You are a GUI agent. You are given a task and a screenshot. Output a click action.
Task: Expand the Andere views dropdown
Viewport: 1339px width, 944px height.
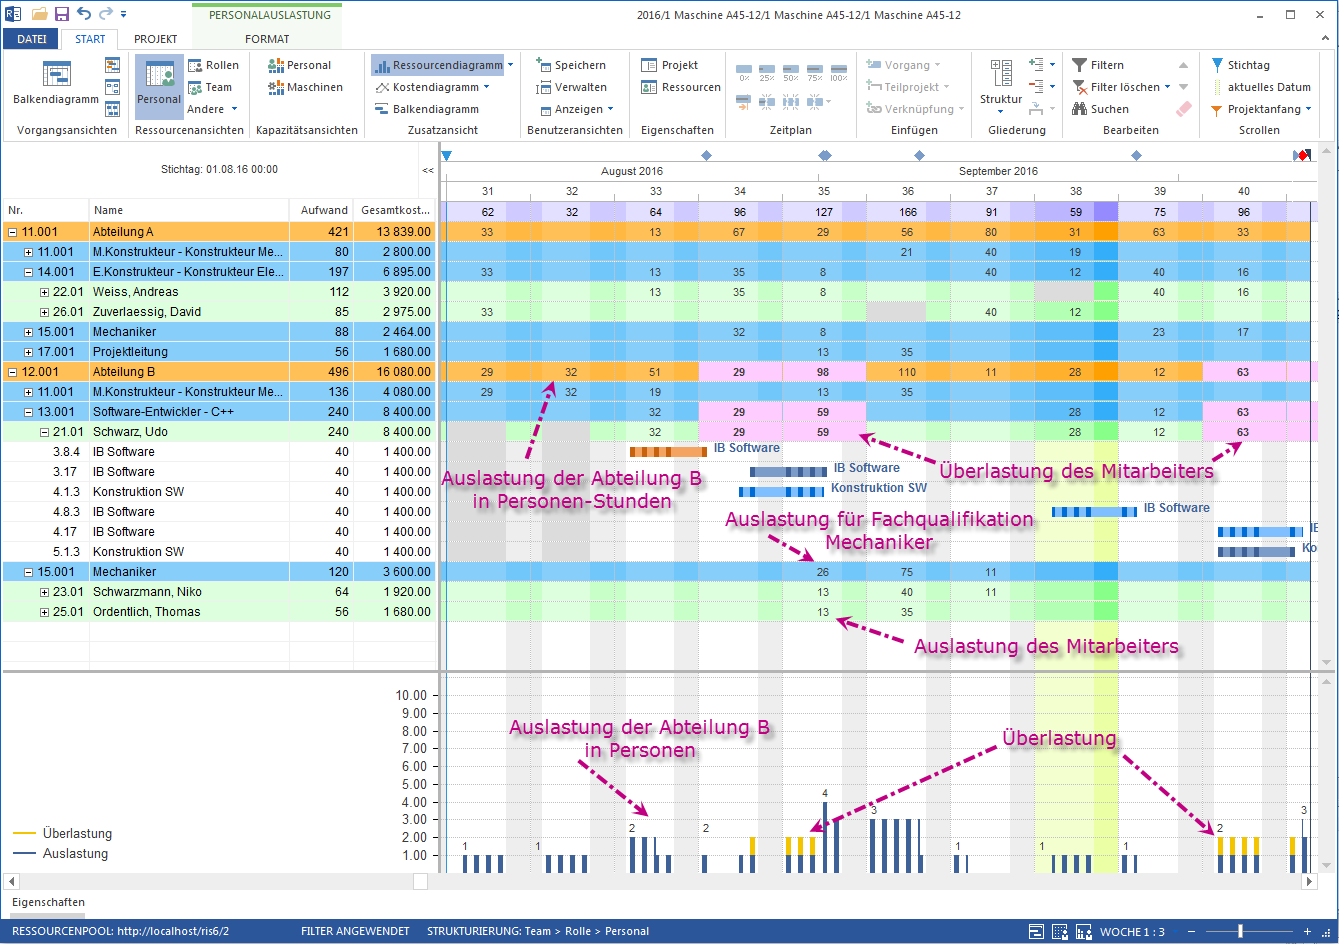point(212,109)
